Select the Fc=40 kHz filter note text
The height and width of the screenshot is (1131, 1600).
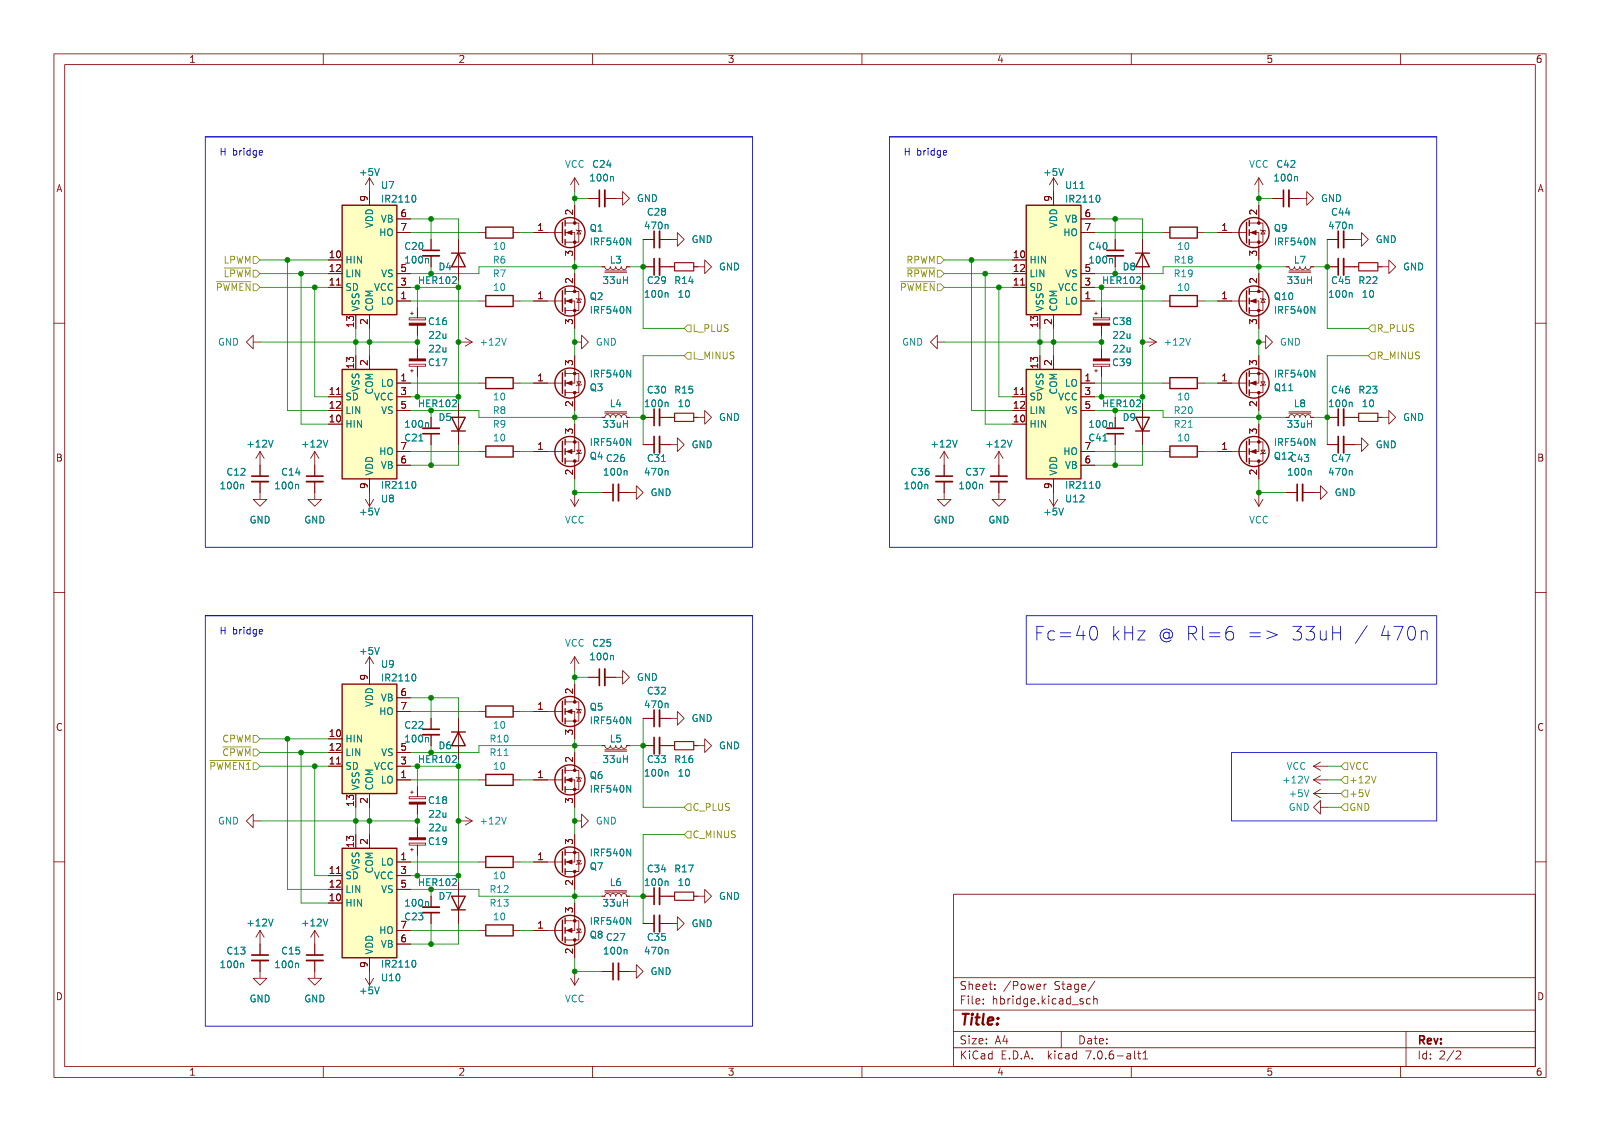tap(1231, 634)
